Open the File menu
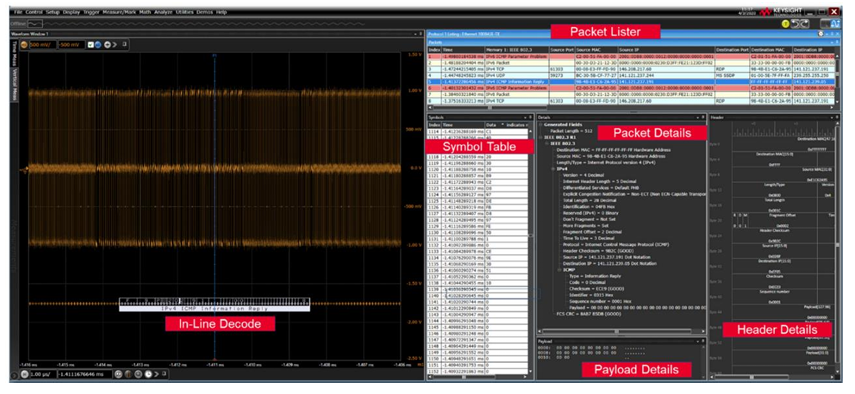Viewport: 855px width, 394px height. click(18, 11)
